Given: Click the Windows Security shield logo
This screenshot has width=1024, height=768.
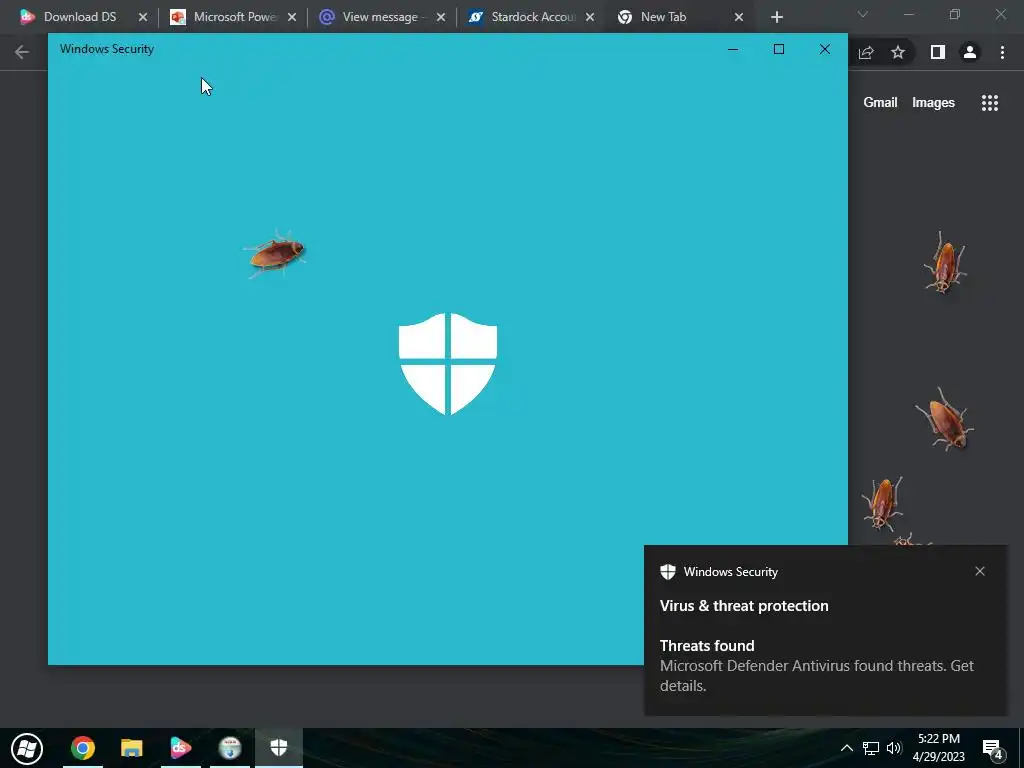Looking at the screenshot, I should [448, 363].
